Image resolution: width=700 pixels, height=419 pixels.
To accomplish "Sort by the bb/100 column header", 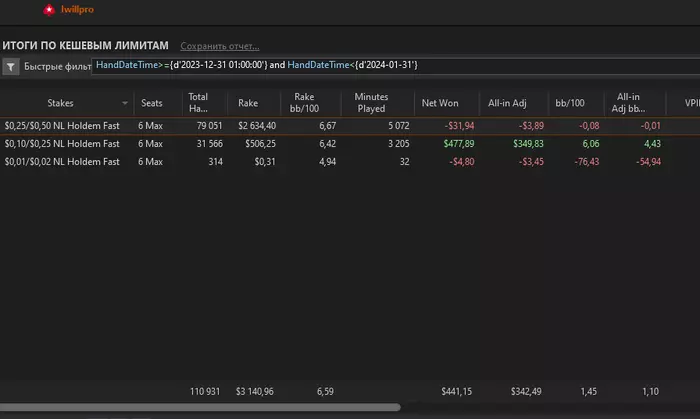I will (569, 102).
